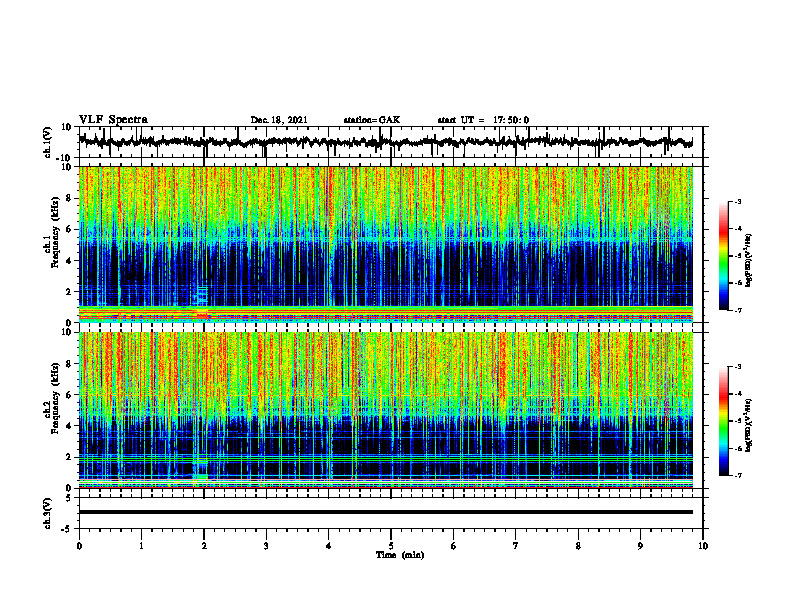Click the "8" kHz tick label of ch.1 spectrogram

(x=70, y=198)
